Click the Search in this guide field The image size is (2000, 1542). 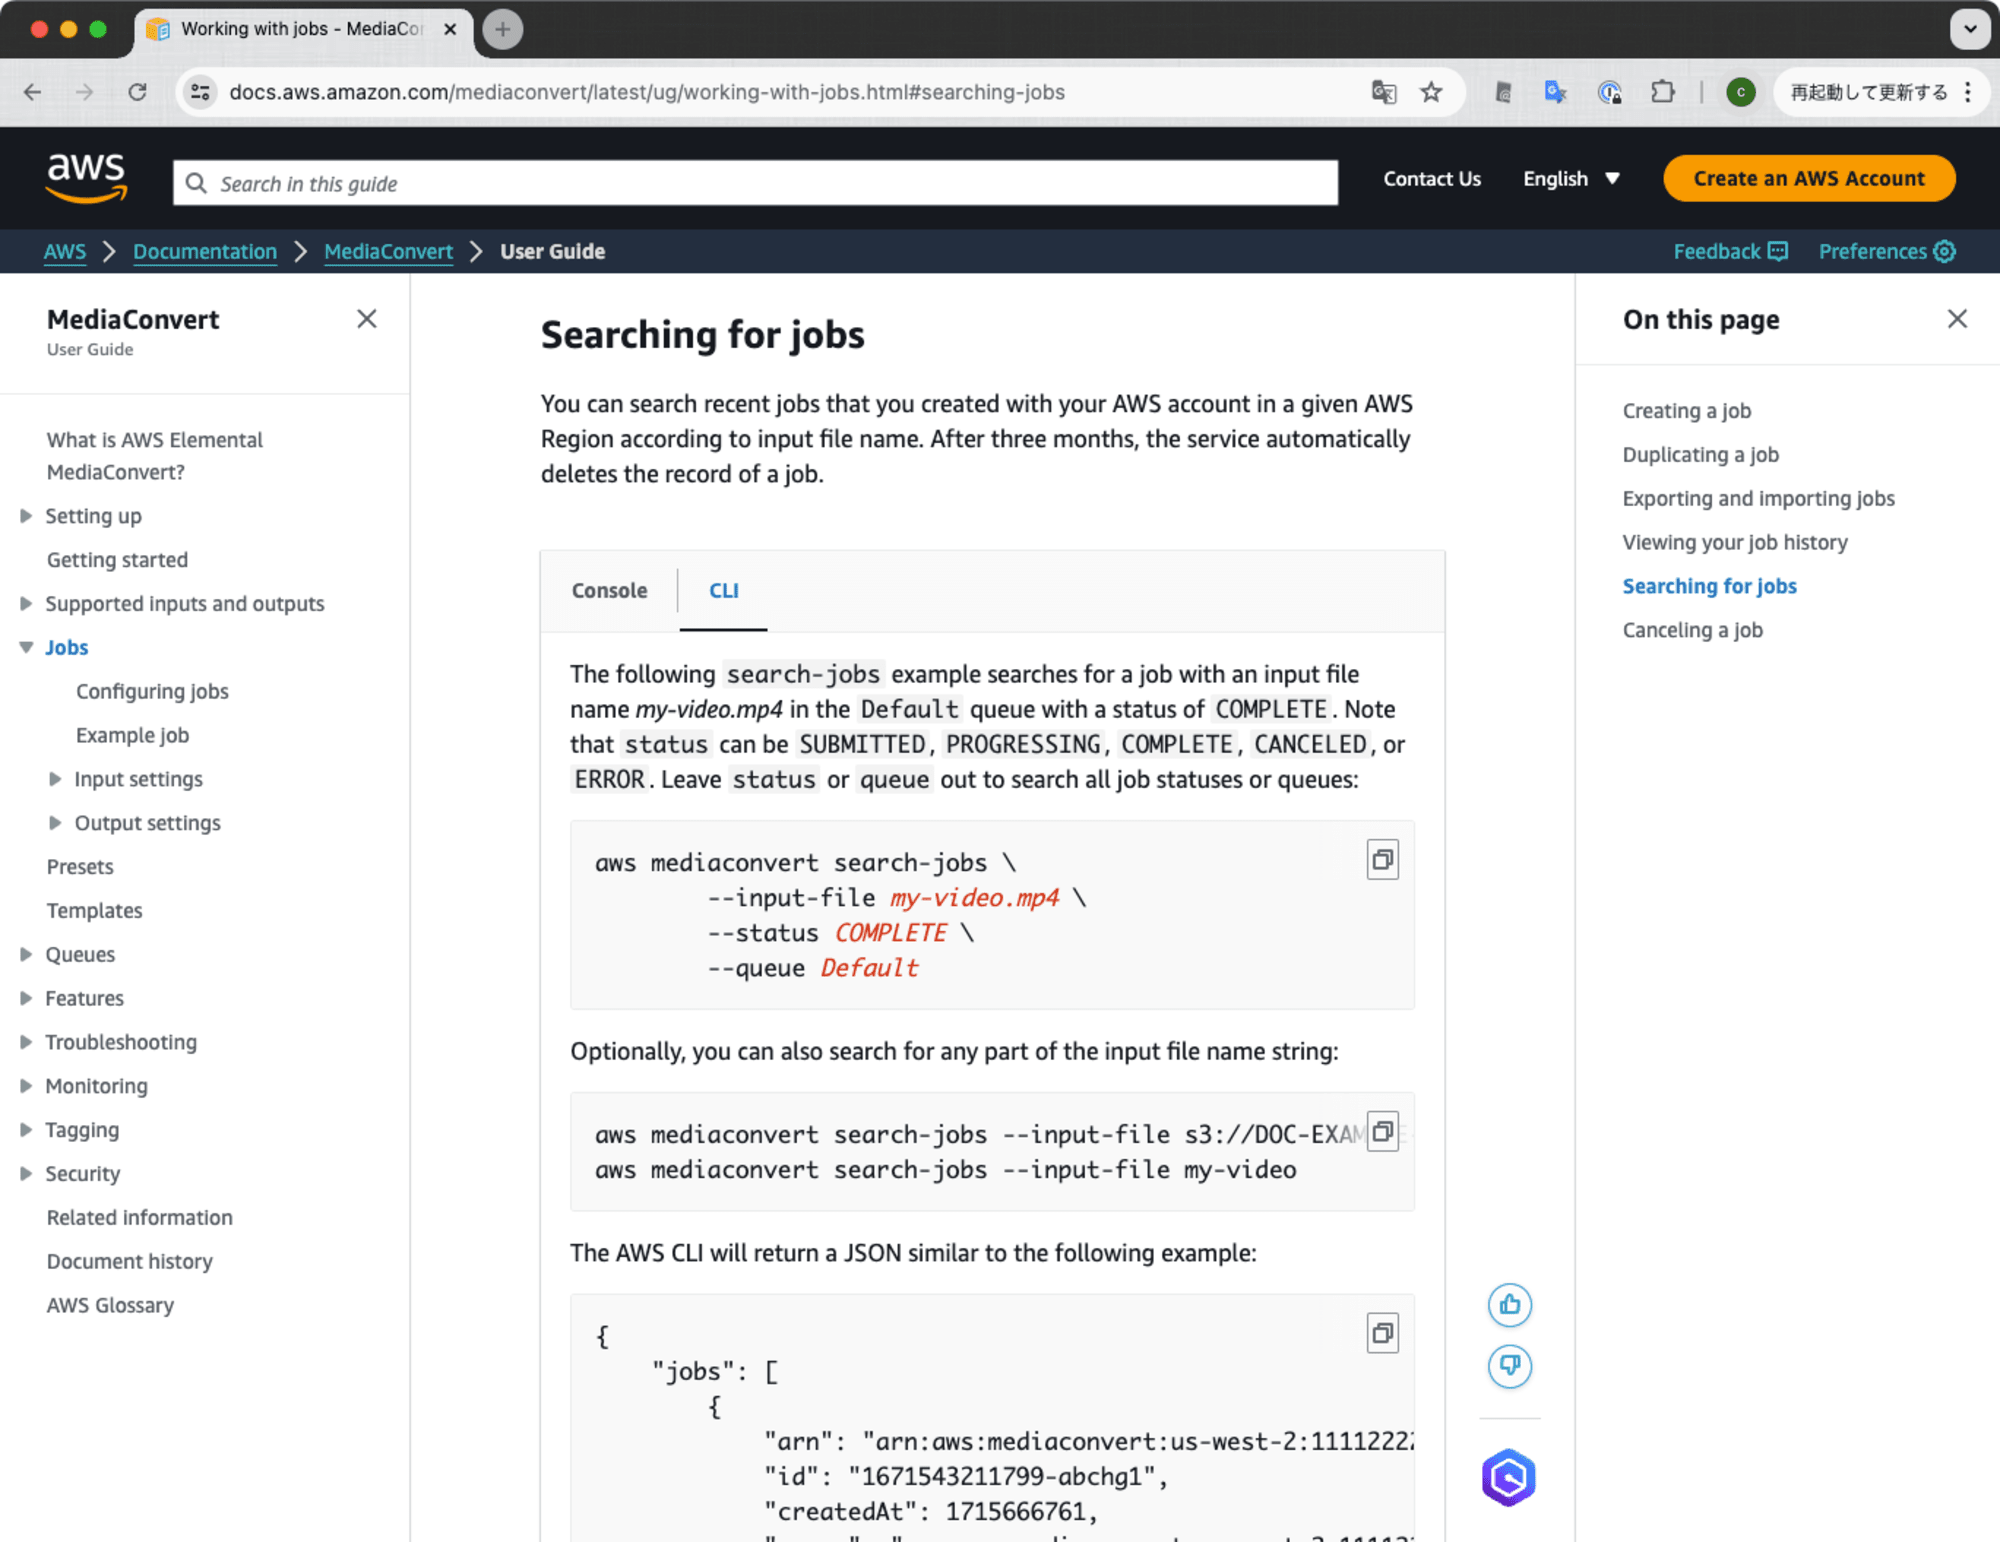tap(755, 183)
